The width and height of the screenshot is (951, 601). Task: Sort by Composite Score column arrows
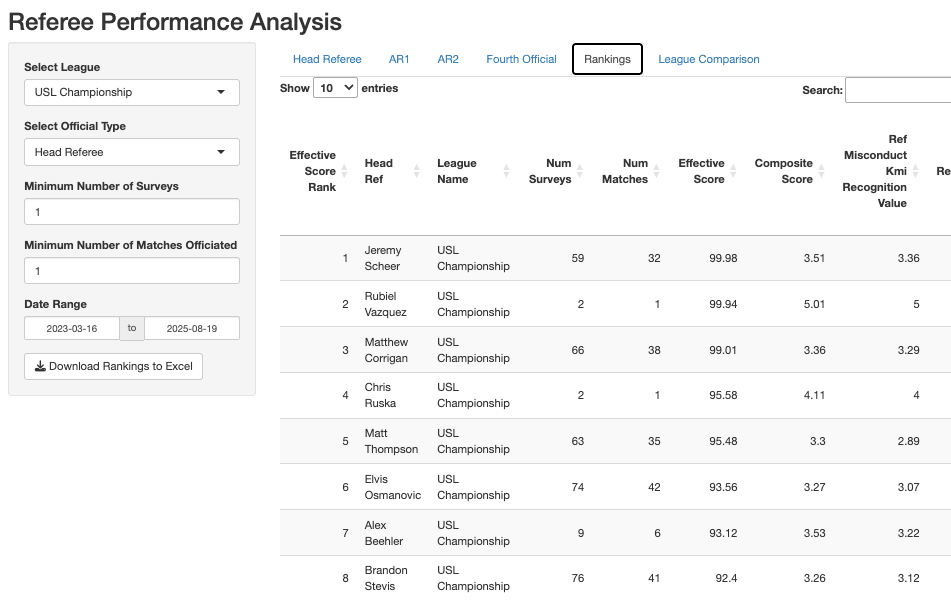pyautogui.click(x=822, y=171)
